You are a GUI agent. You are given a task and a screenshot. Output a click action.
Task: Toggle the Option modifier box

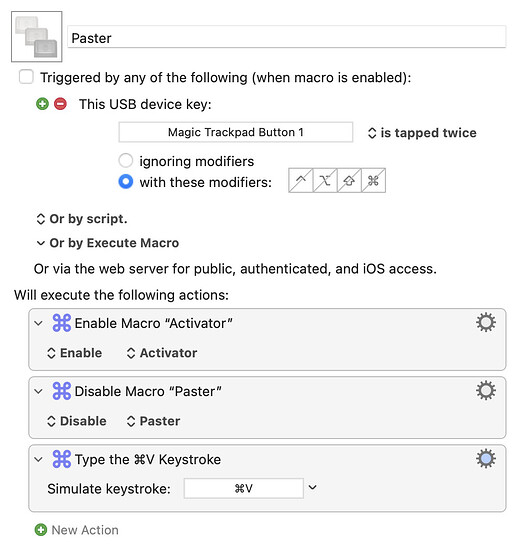point(325,180)
